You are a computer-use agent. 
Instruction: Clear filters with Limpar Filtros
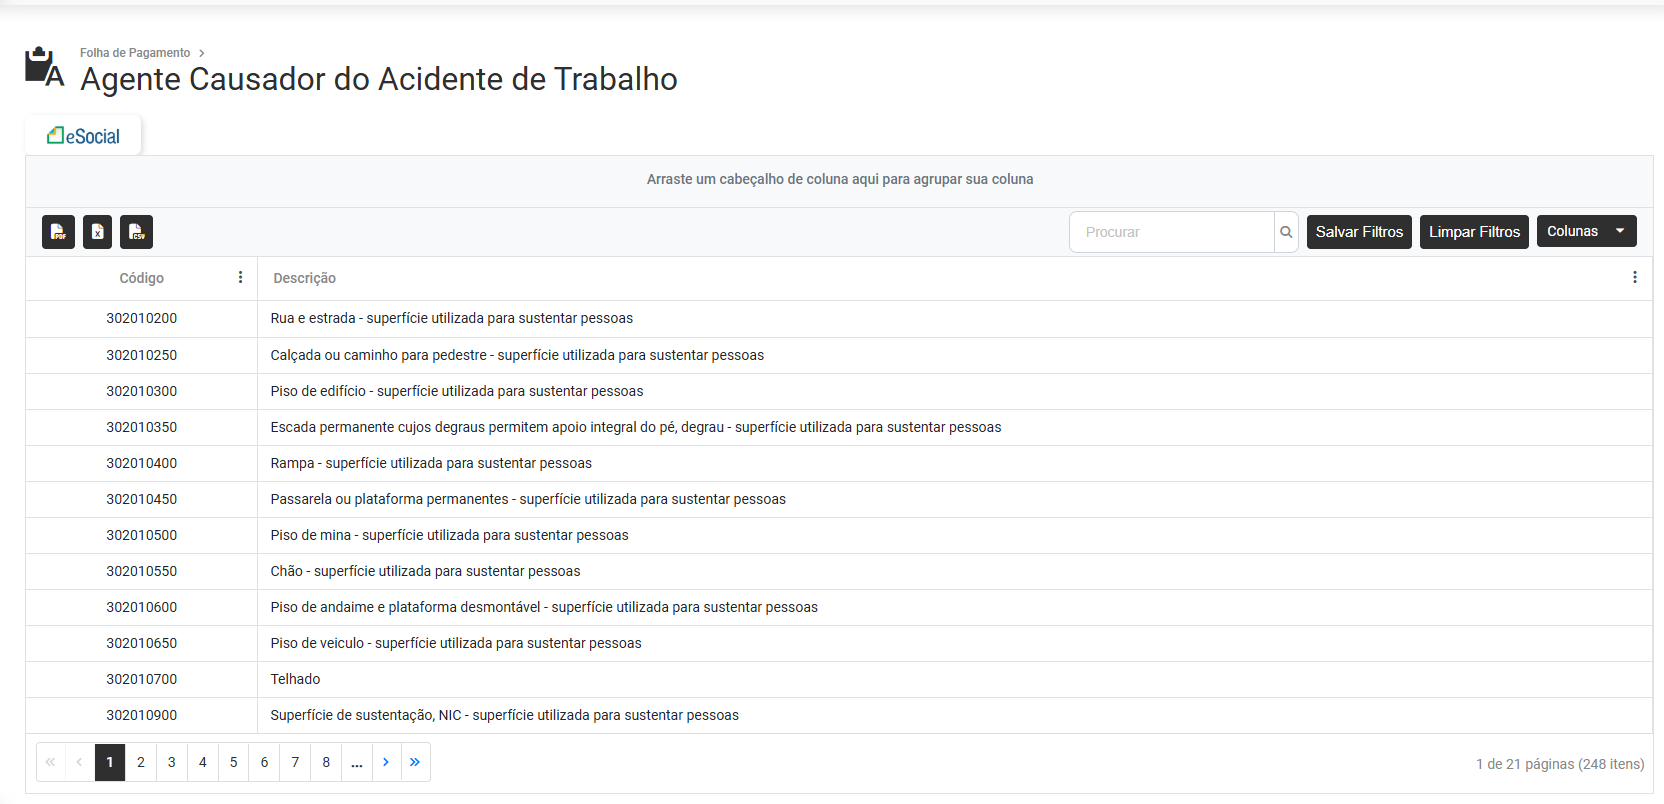tap(1474, 232)
